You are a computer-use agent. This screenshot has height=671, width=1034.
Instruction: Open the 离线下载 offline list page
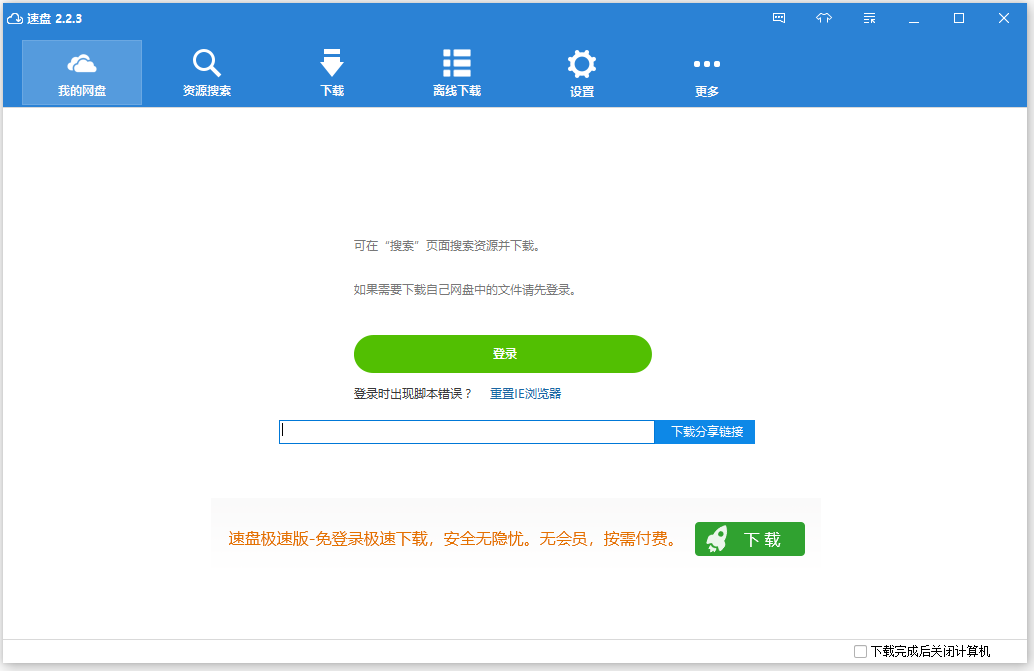457,73
